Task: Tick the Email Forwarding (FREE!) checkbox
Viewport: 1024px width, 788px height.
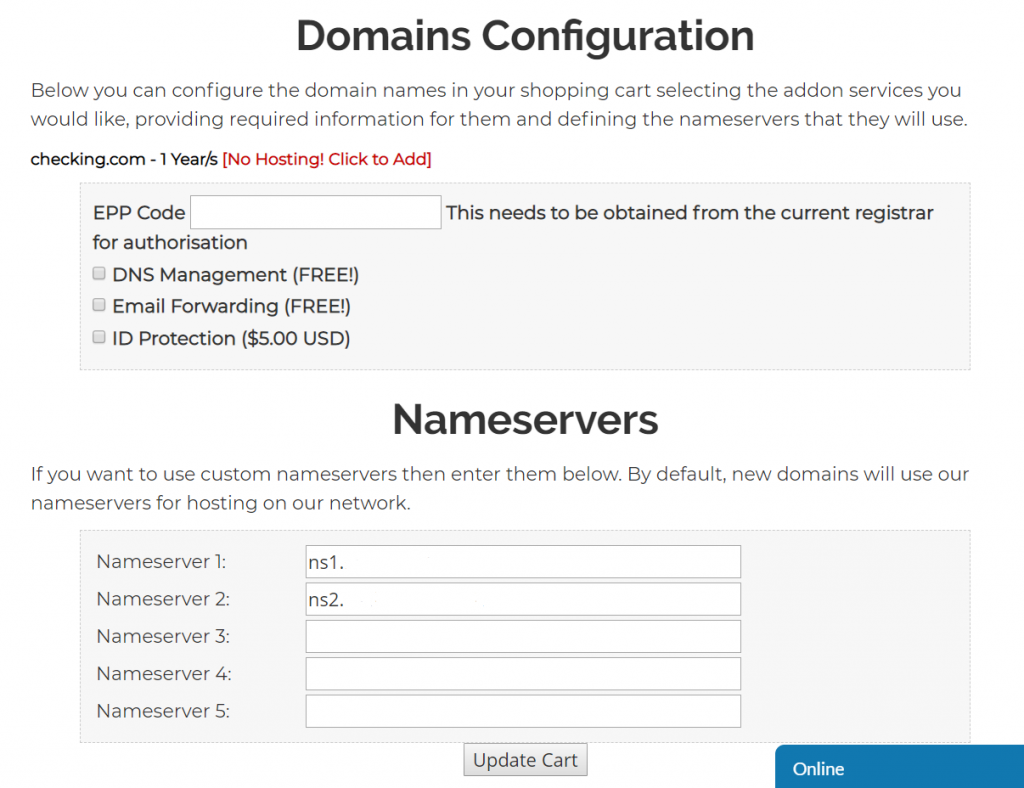Action: (99, 305)
